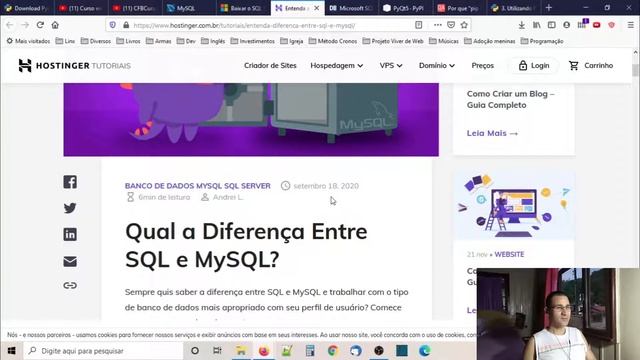The image size is (640, 360).
Task: Click the website illustration thumbnail
Action: tap(514, 205)
